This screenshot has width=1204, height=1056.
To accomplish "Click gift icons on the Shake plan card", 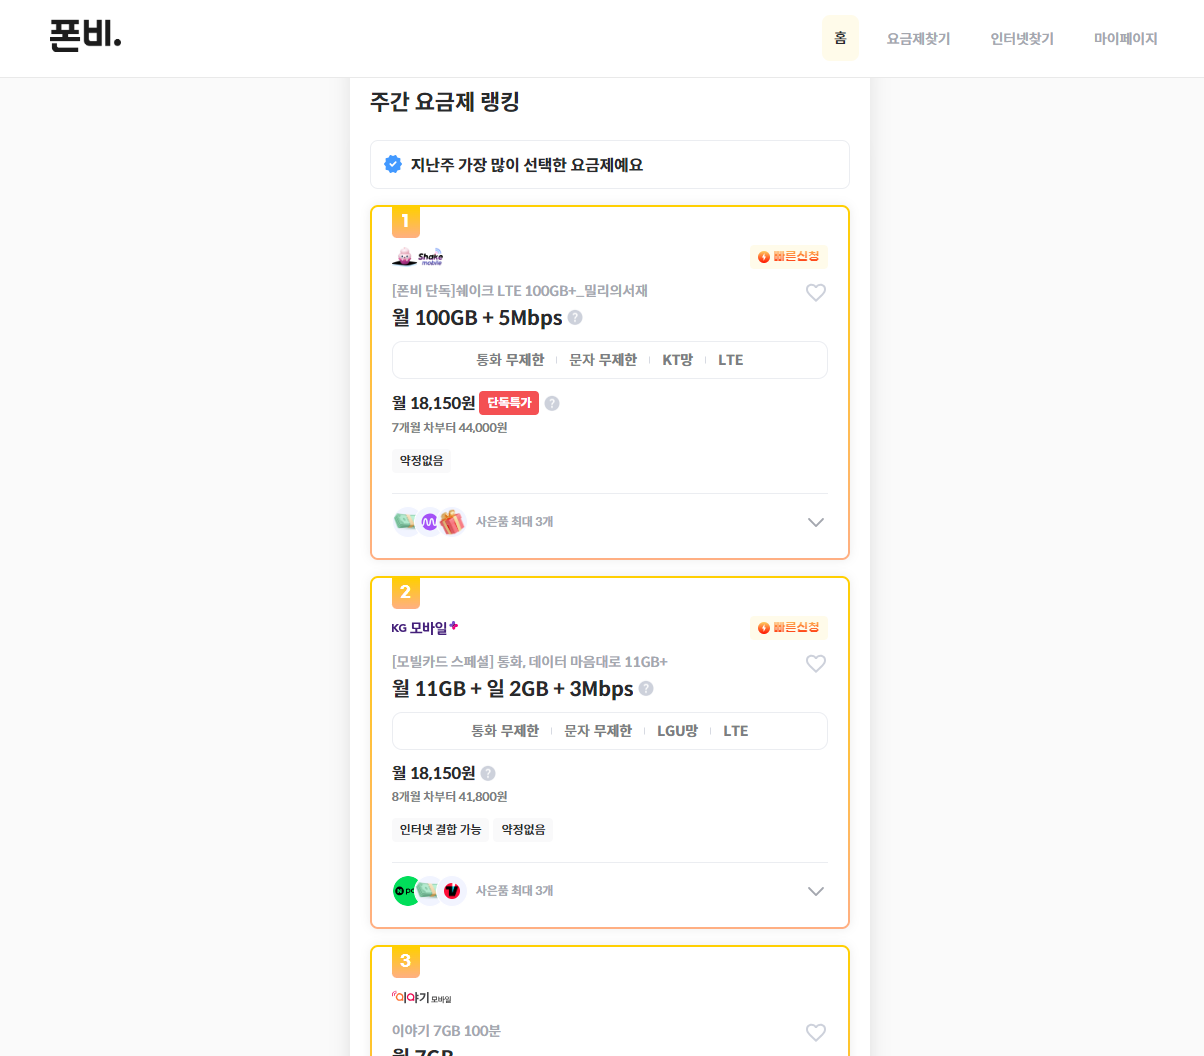I will tap(429, 522).
